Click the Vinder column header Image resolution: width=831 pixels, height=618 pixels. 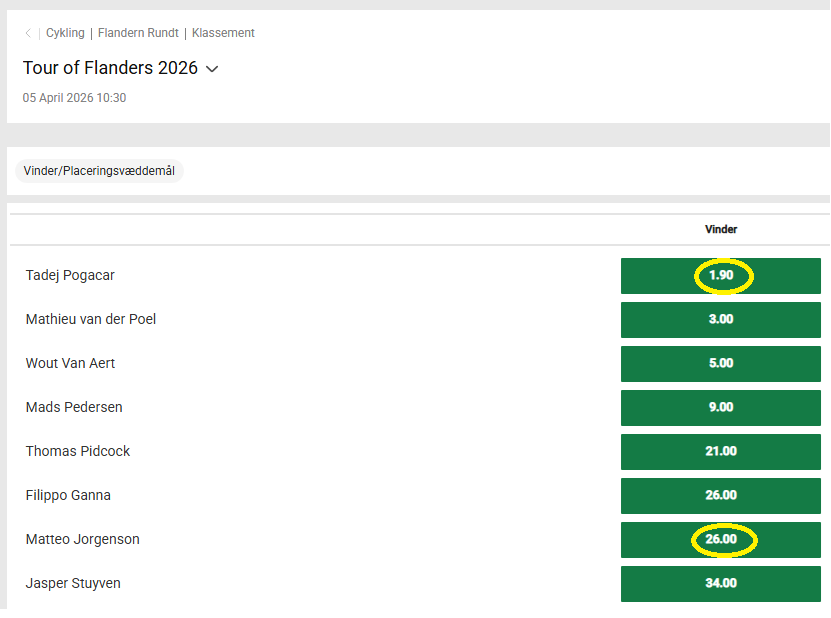721,229
